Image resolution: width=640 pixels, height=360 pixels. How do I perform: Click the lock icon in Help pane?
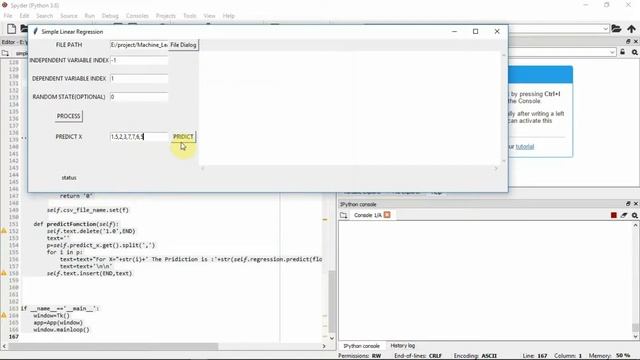[x=622, y=52]
